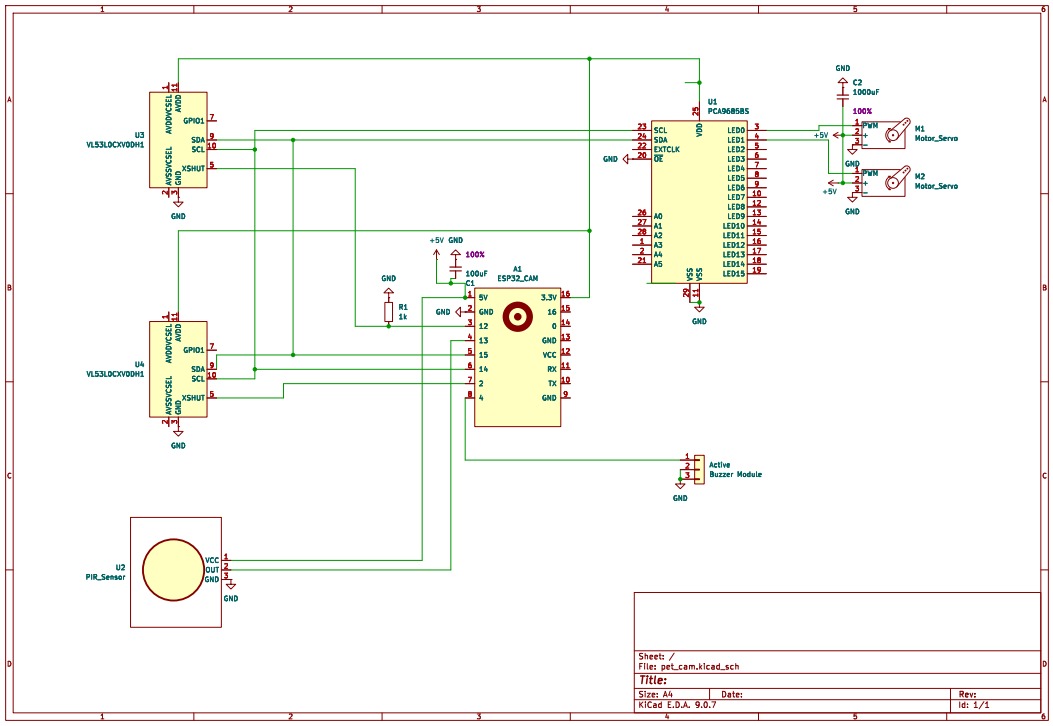Click the wire junction at ESP32_CAM 3.3V rail top

click(589, 59)
